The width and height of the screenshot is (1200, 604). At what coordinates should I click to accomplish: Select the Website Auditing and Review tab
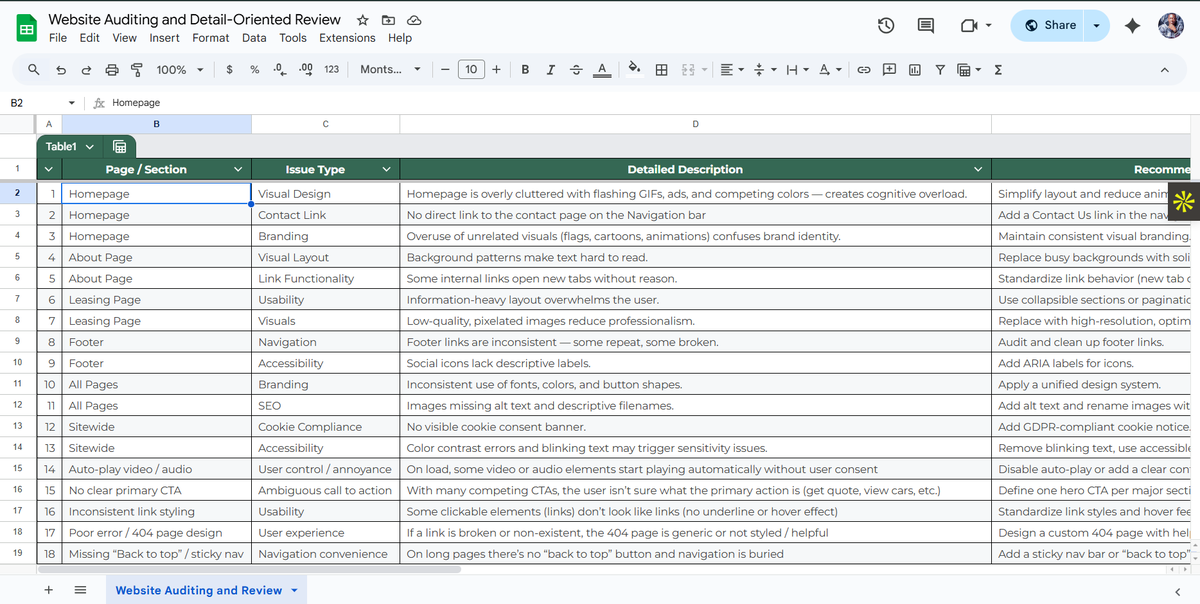(x=206, y=590)
